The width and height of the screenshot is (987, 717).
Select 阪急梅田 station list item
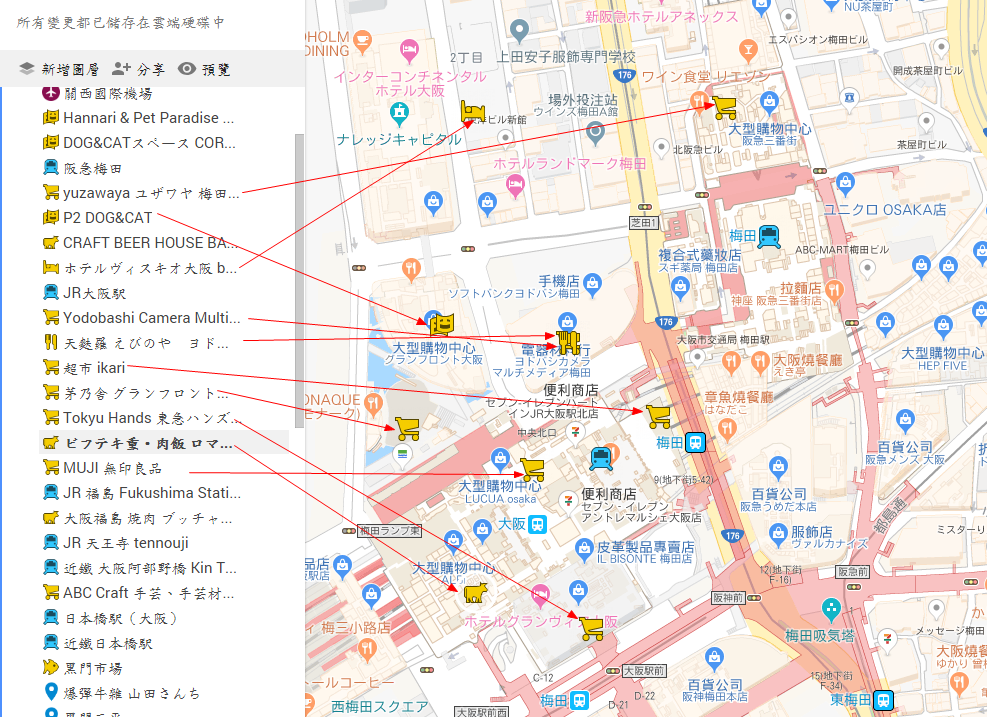click(82, 168)
